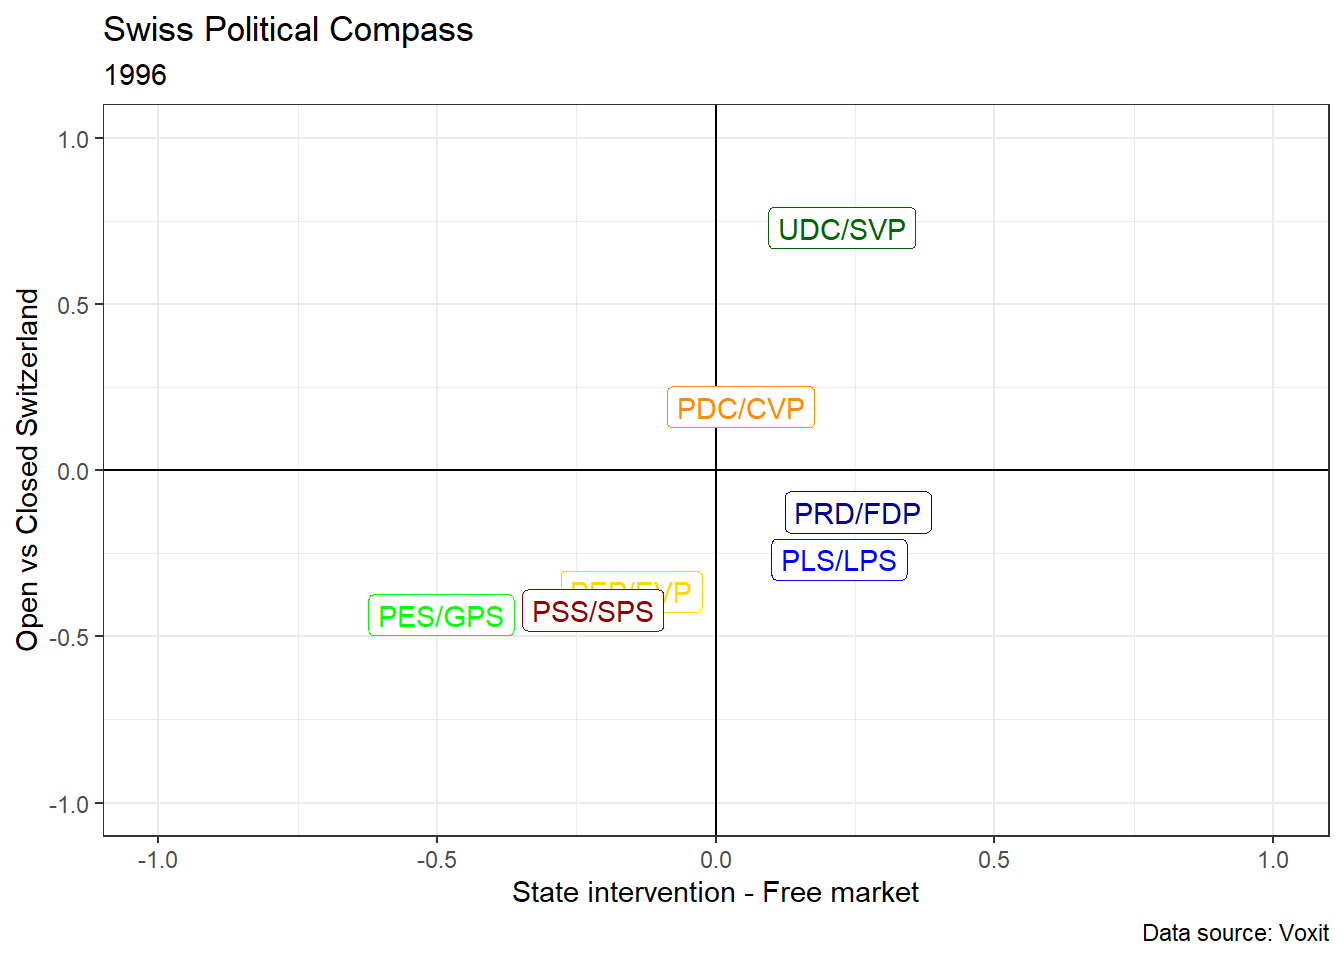Click the PRD/FDP party label

pos(857,513)
